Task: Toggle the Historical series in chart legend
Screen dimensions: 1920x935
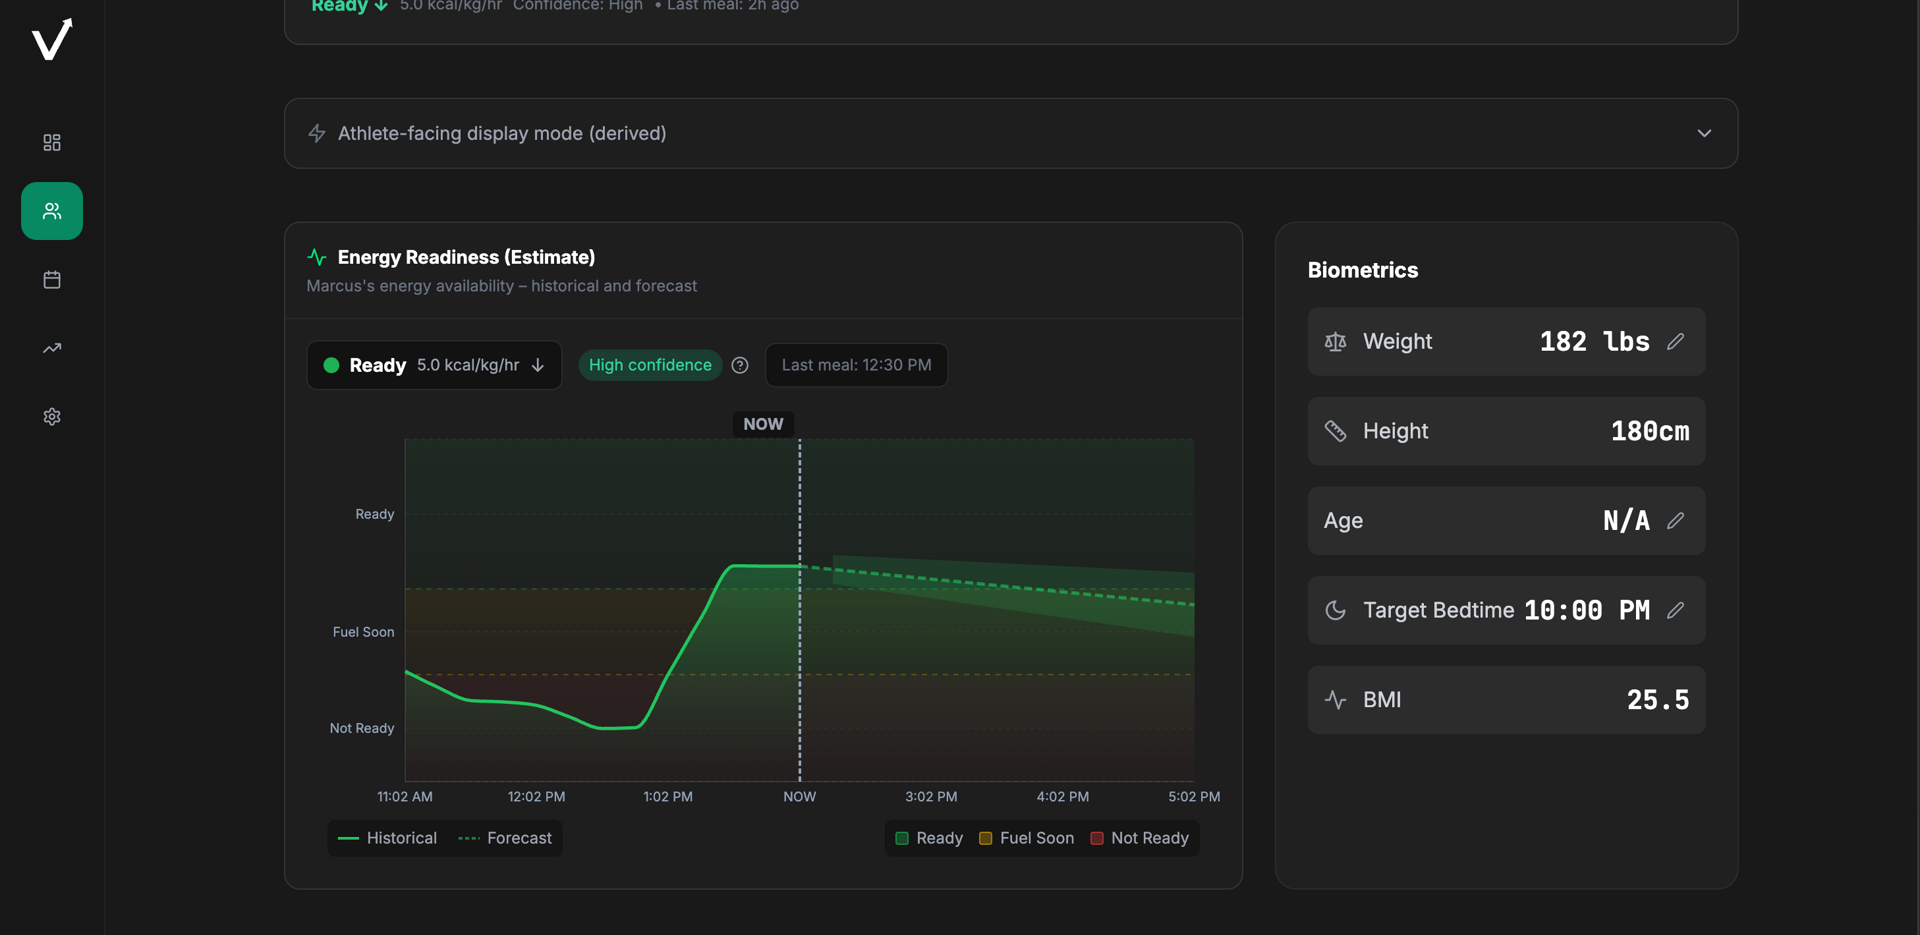Action: coord(388,838)
